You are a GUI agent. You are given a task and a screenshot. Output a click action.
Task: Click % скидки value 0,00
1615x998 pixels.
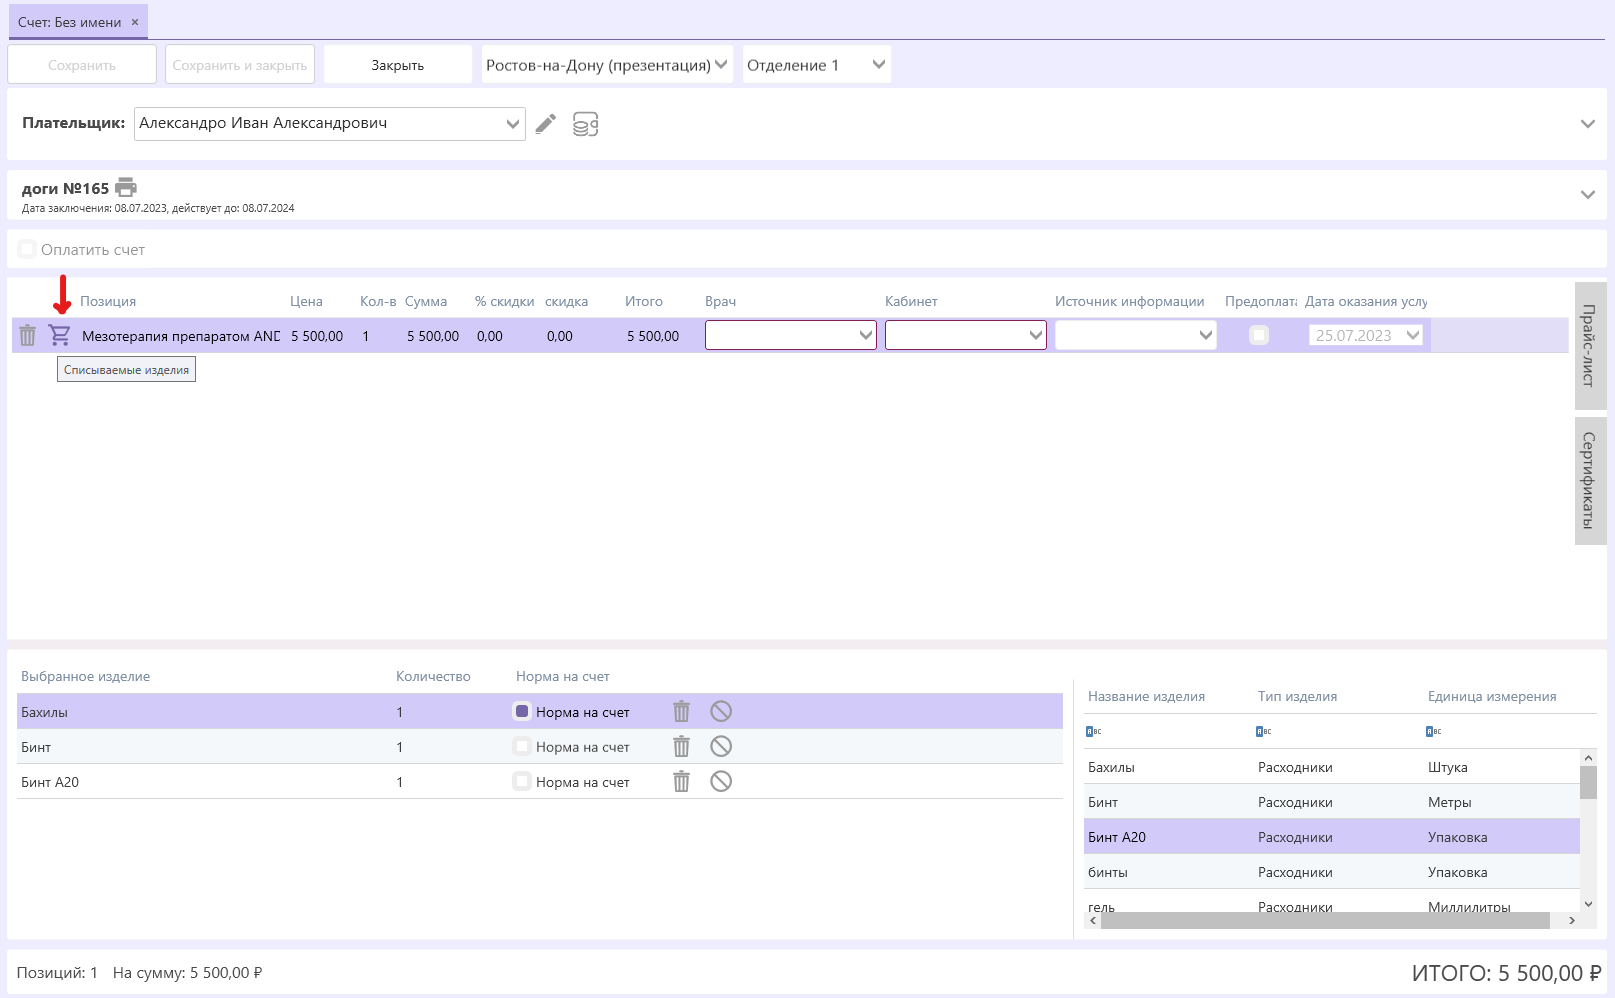(x=490, y=336)
